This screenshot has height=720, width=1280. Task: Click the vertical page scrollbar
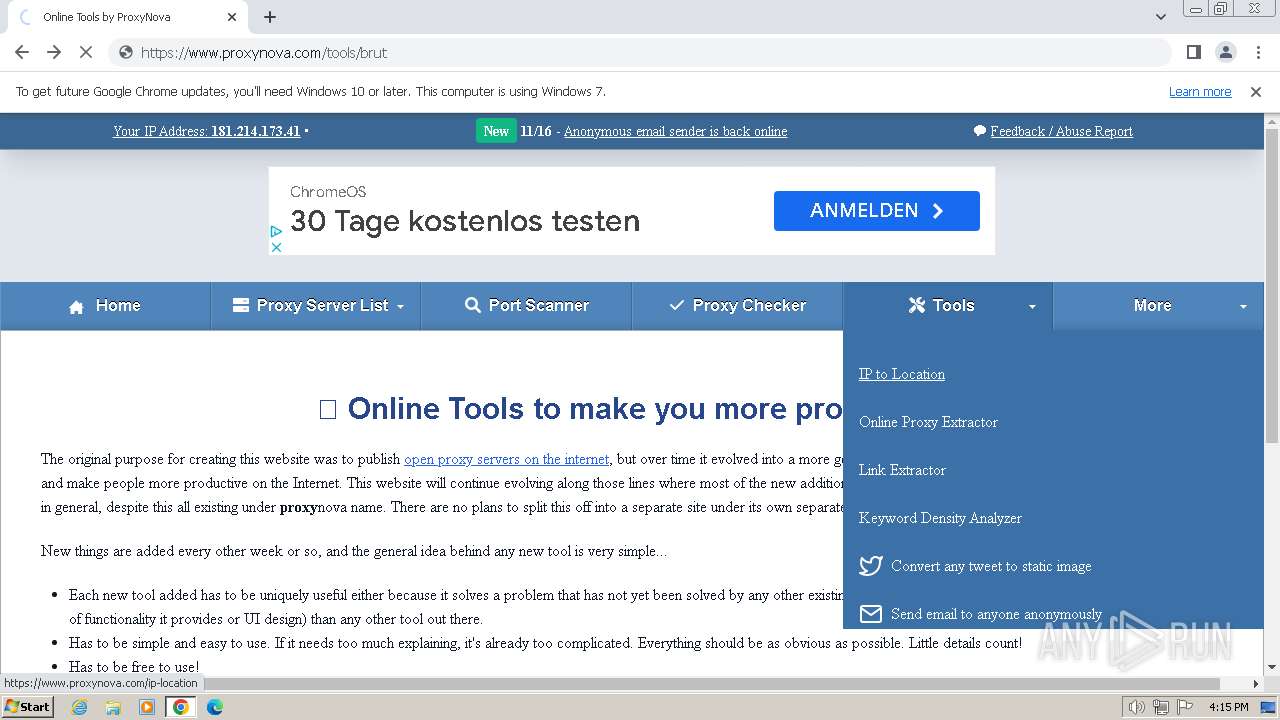pos(1272,285)
